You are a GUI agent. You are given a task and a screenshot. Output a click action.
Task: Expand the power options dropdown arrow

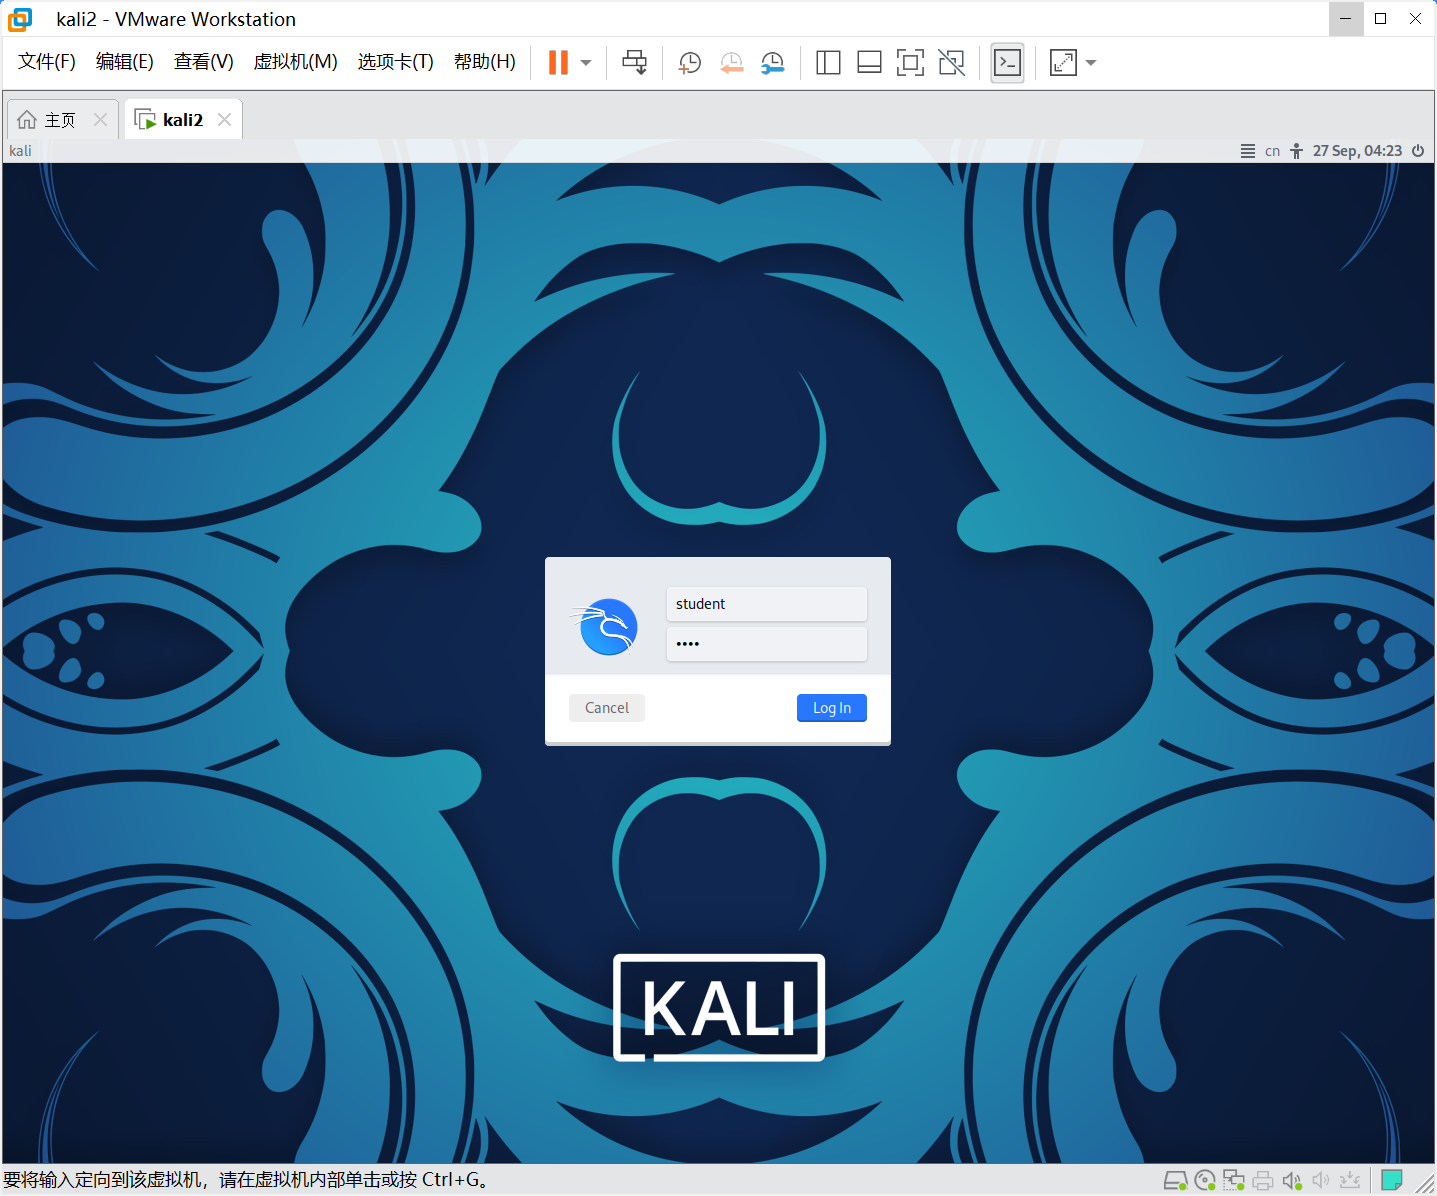(586, 63)
